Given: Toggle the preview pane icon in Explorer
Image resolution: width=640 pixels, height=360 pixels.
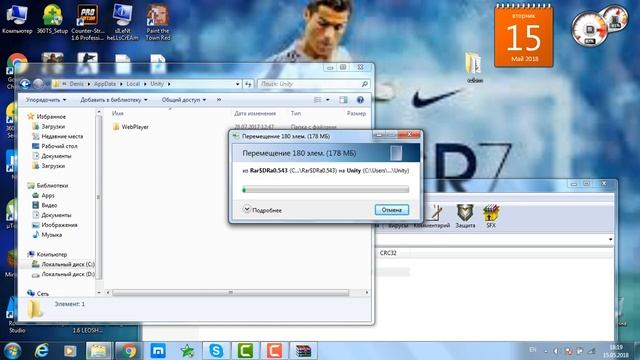Looking at the screenshot, I should (343, 100).
